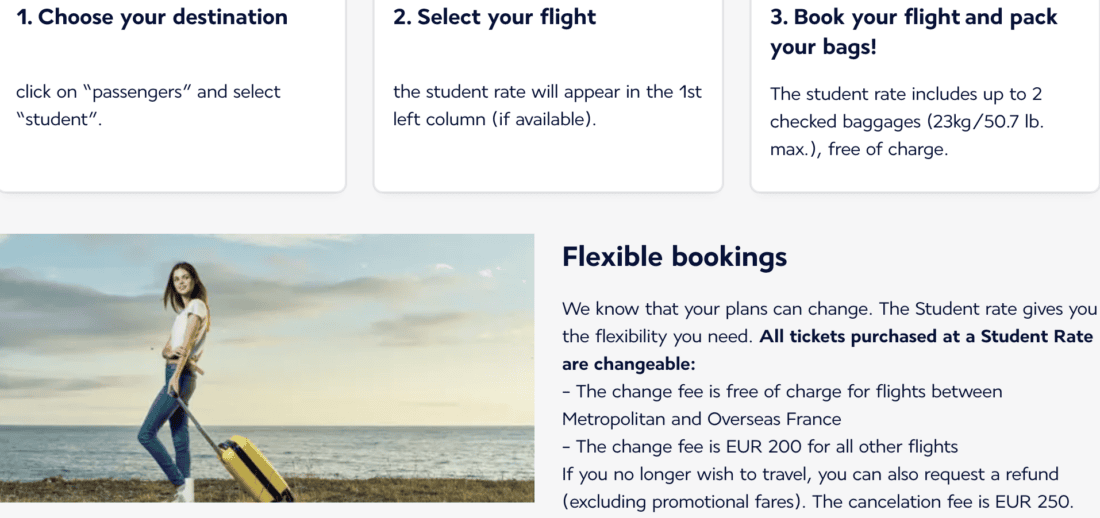Click the "student rate will appear" text
1100x518 pixels.
[x=547, y=92]
